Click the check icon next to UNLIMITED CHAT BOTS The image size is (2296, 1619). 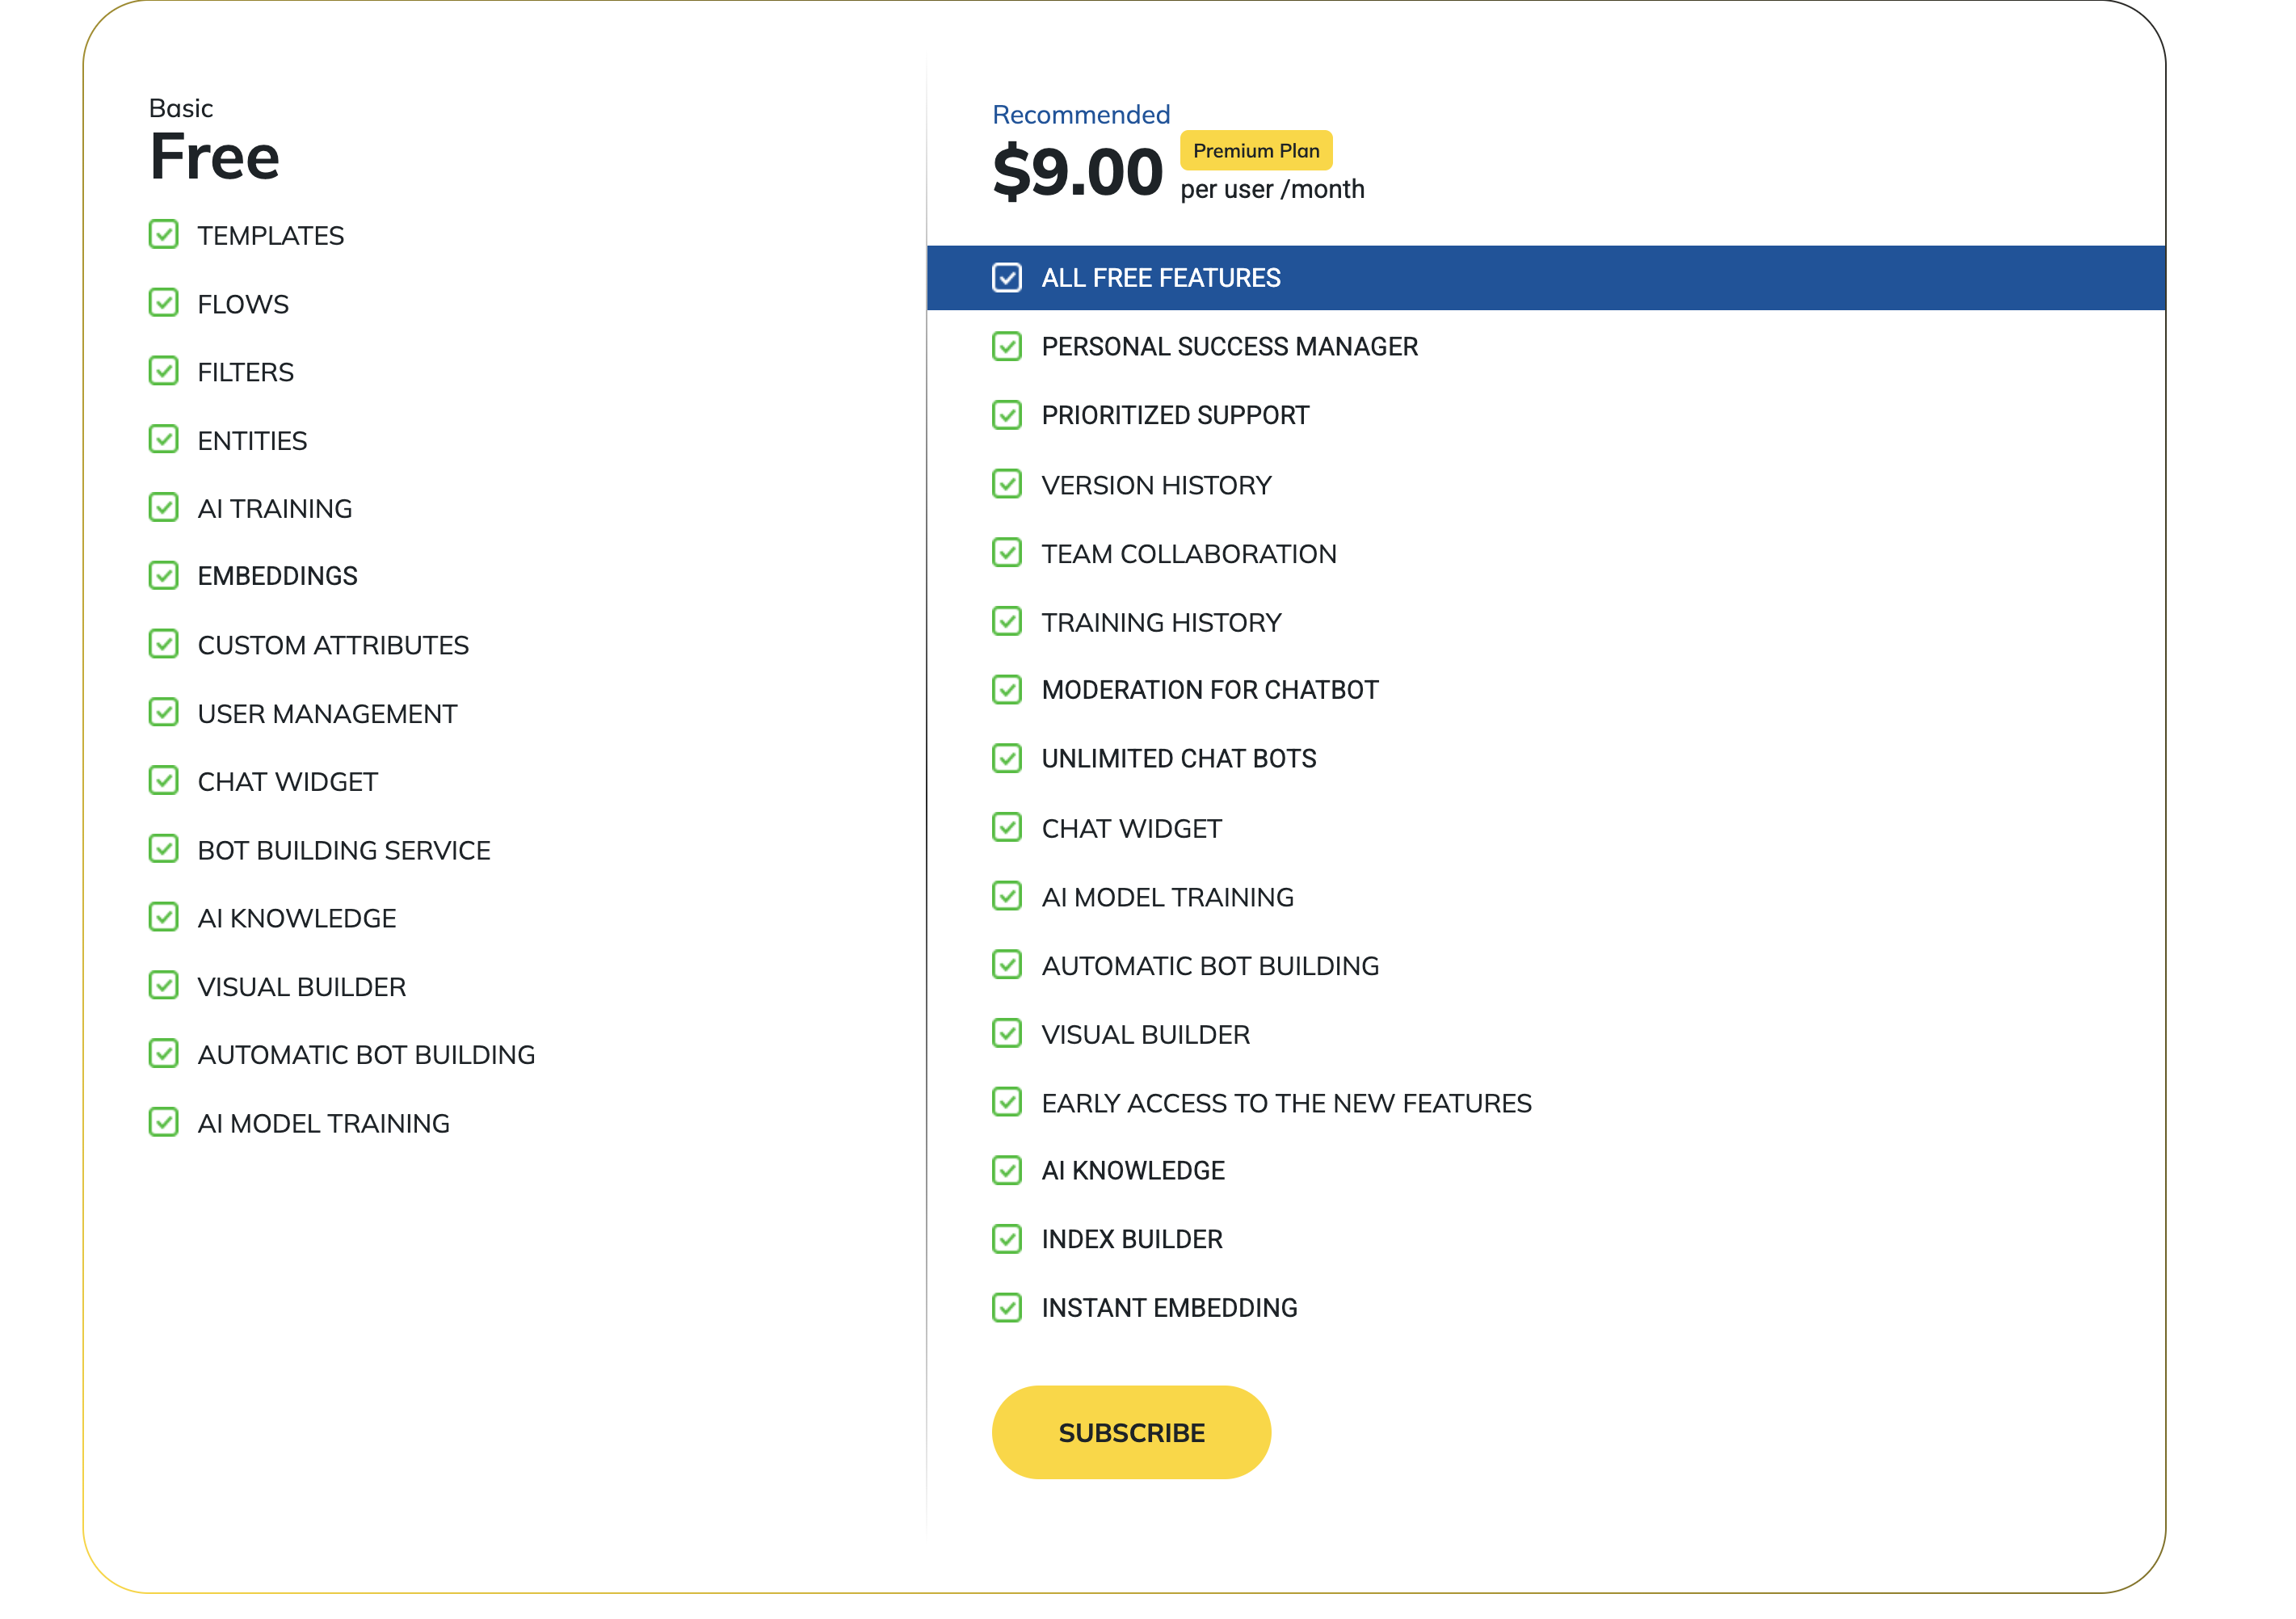point(1007,758)
